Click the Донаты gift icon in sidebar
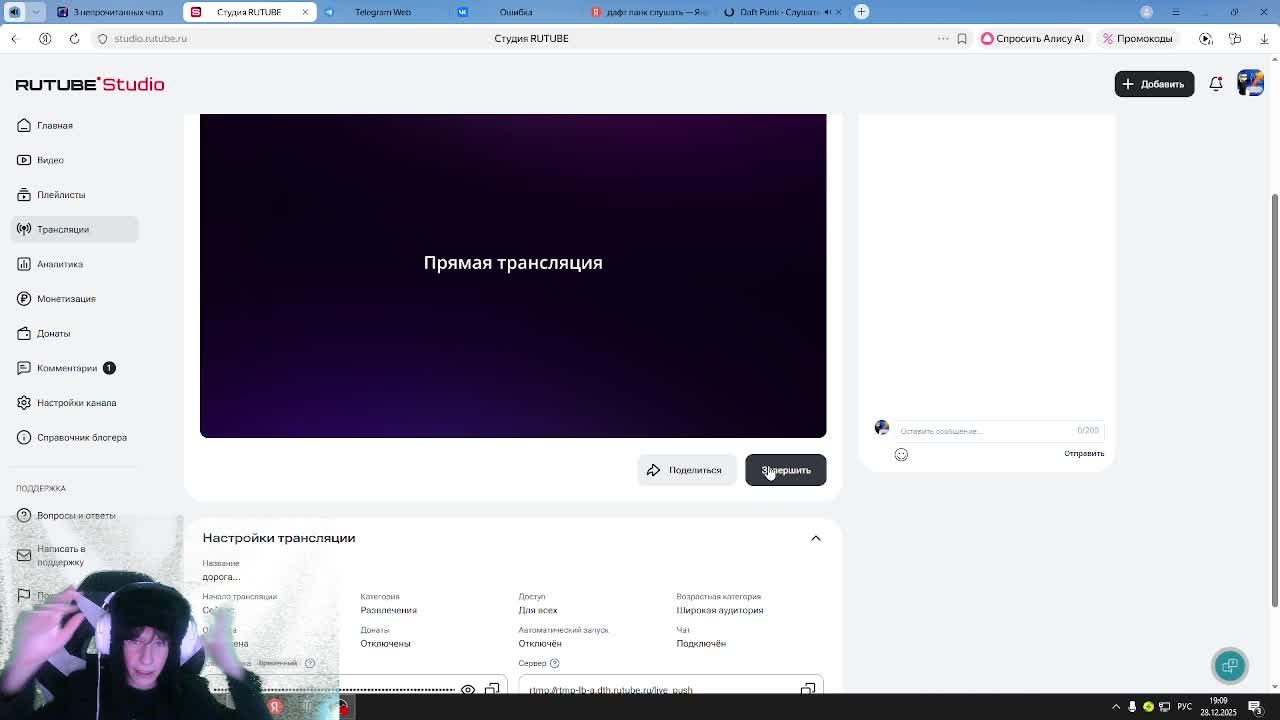 pyautogui.click(x=24, y=333)
